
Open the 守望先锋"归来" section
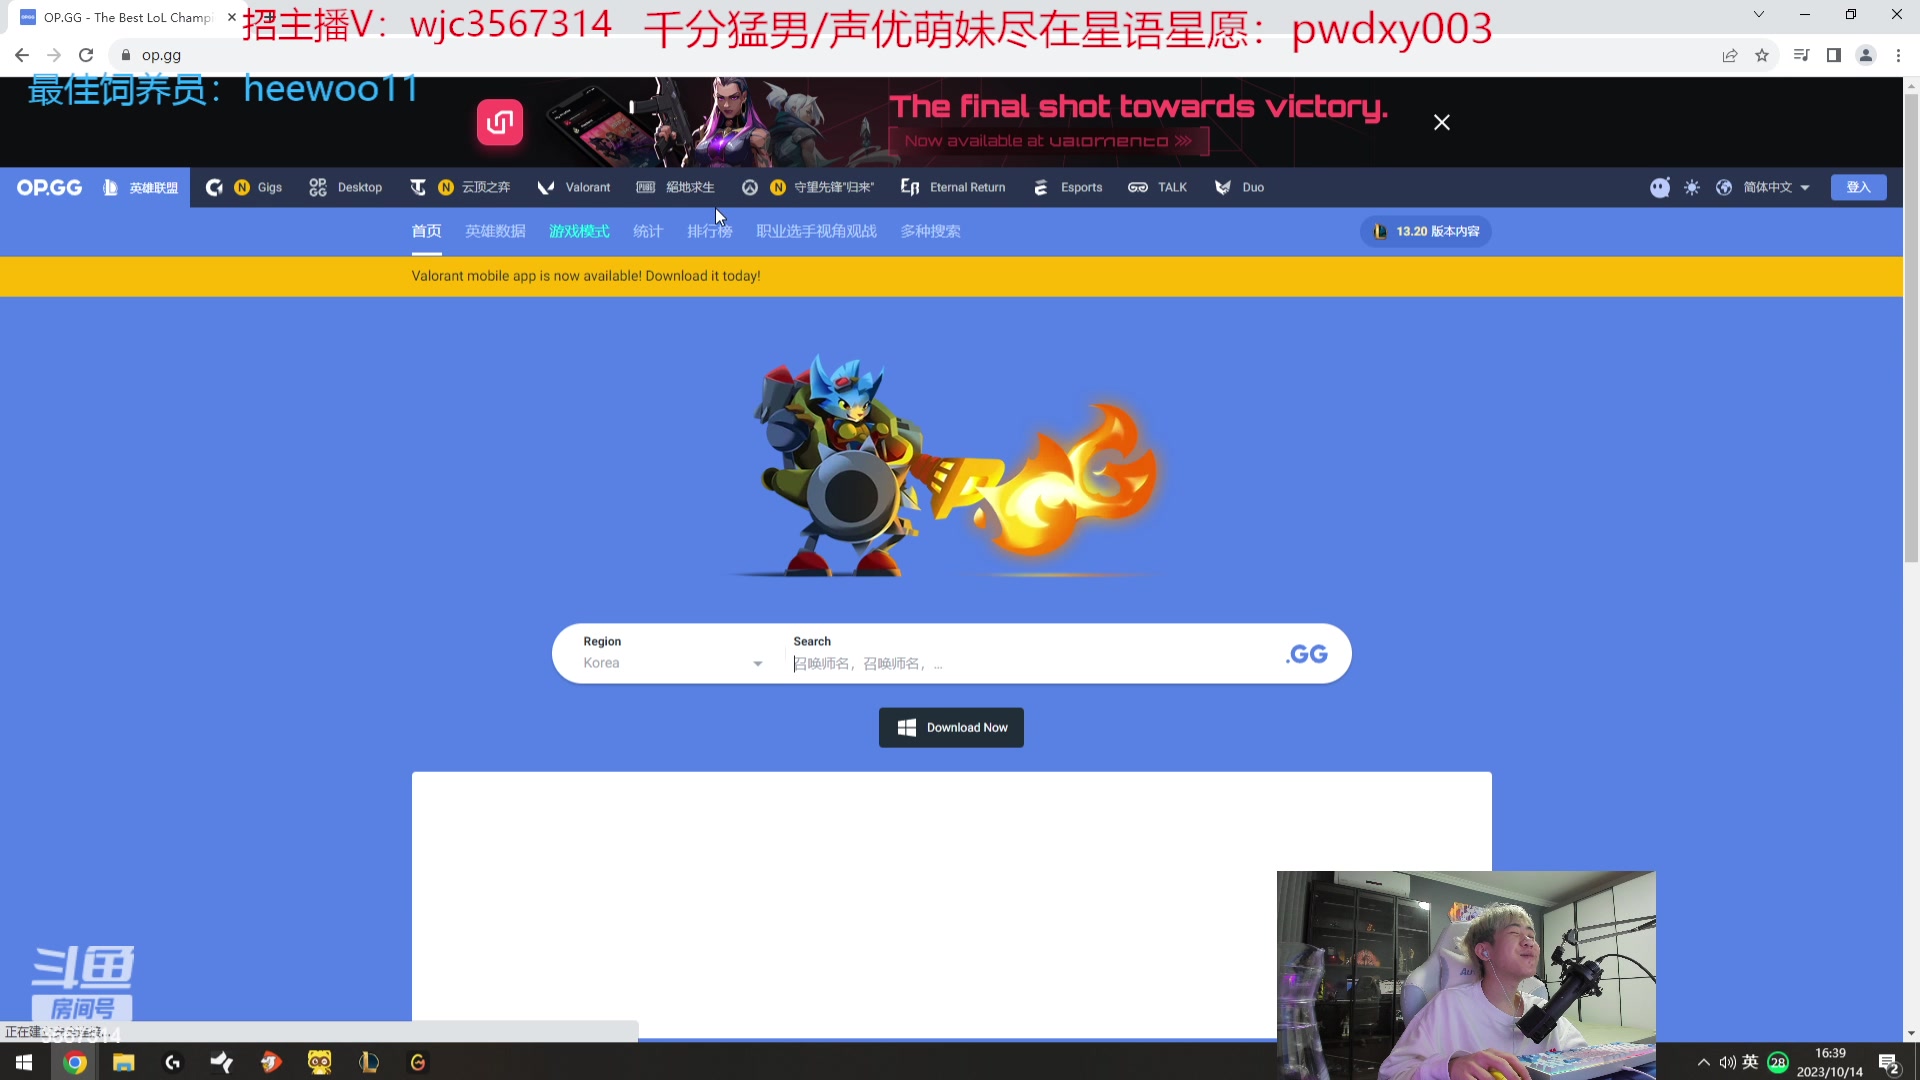808,187
